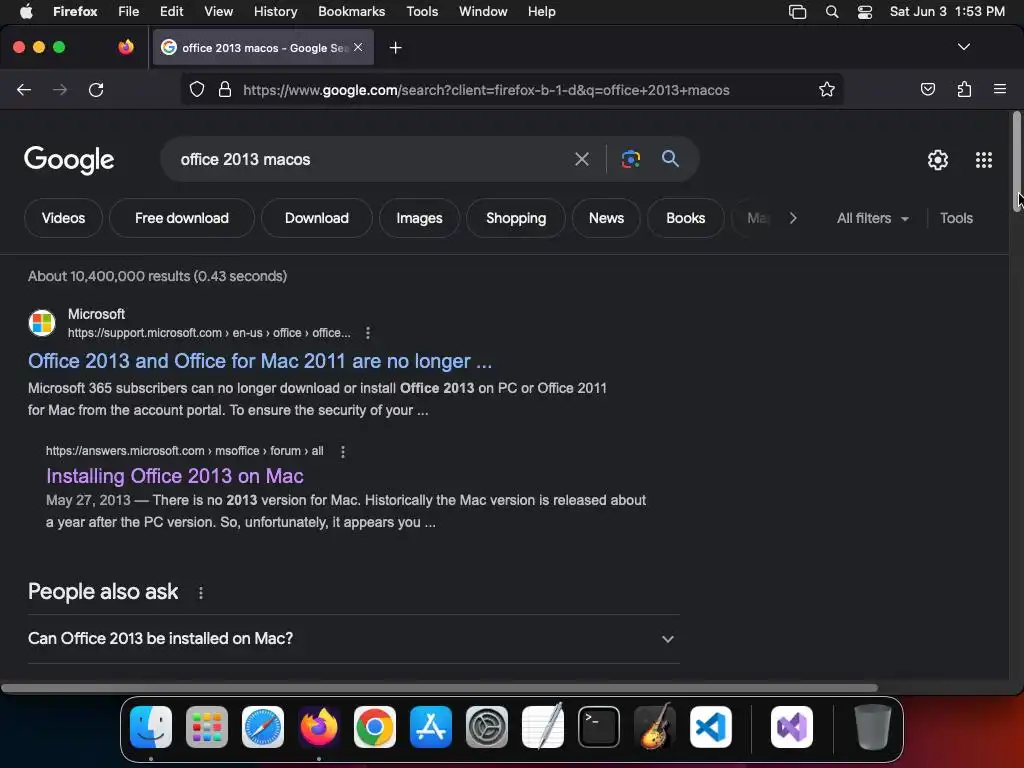1024x768 pixels.
Task: Open TextEdit from the Dock
Action: tap(543, 727)
